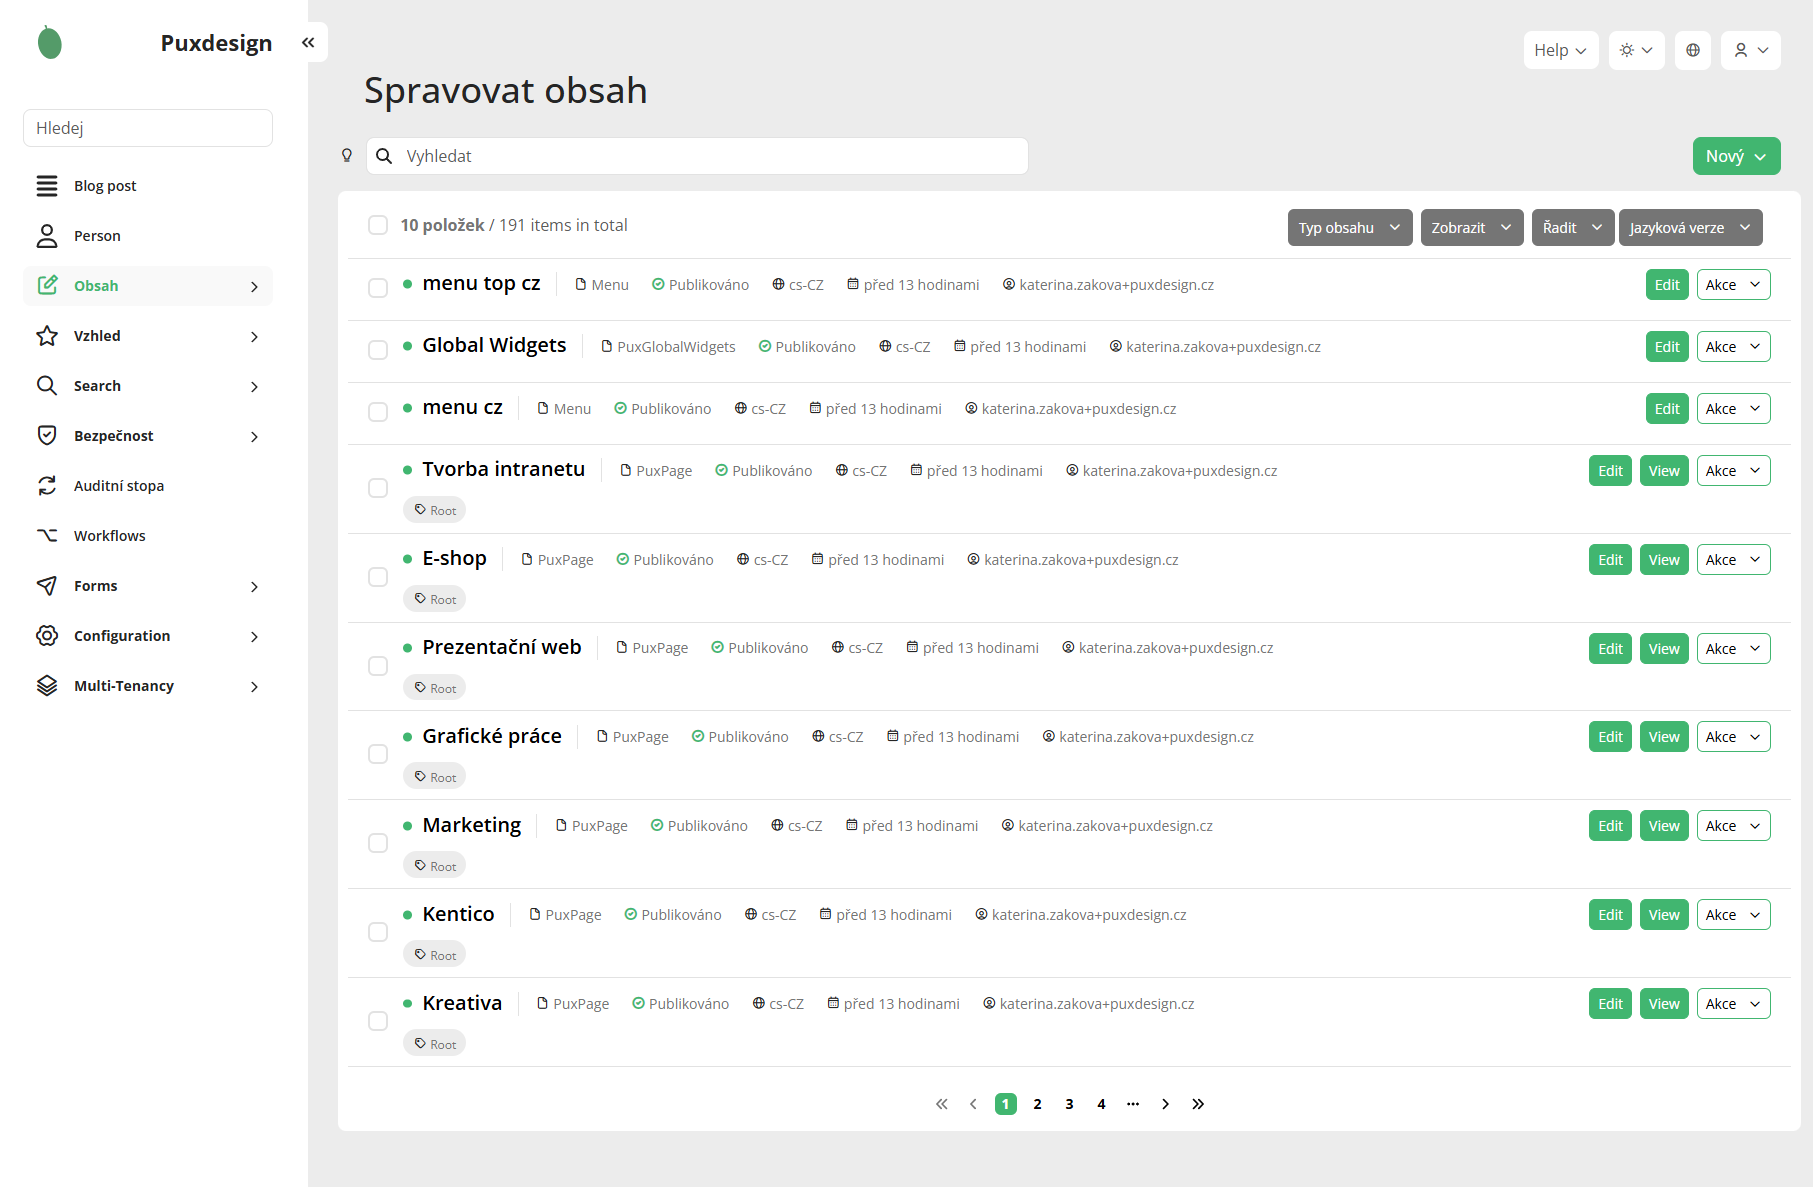Edit the Tvorba intranetu page

click(1609, 470)
